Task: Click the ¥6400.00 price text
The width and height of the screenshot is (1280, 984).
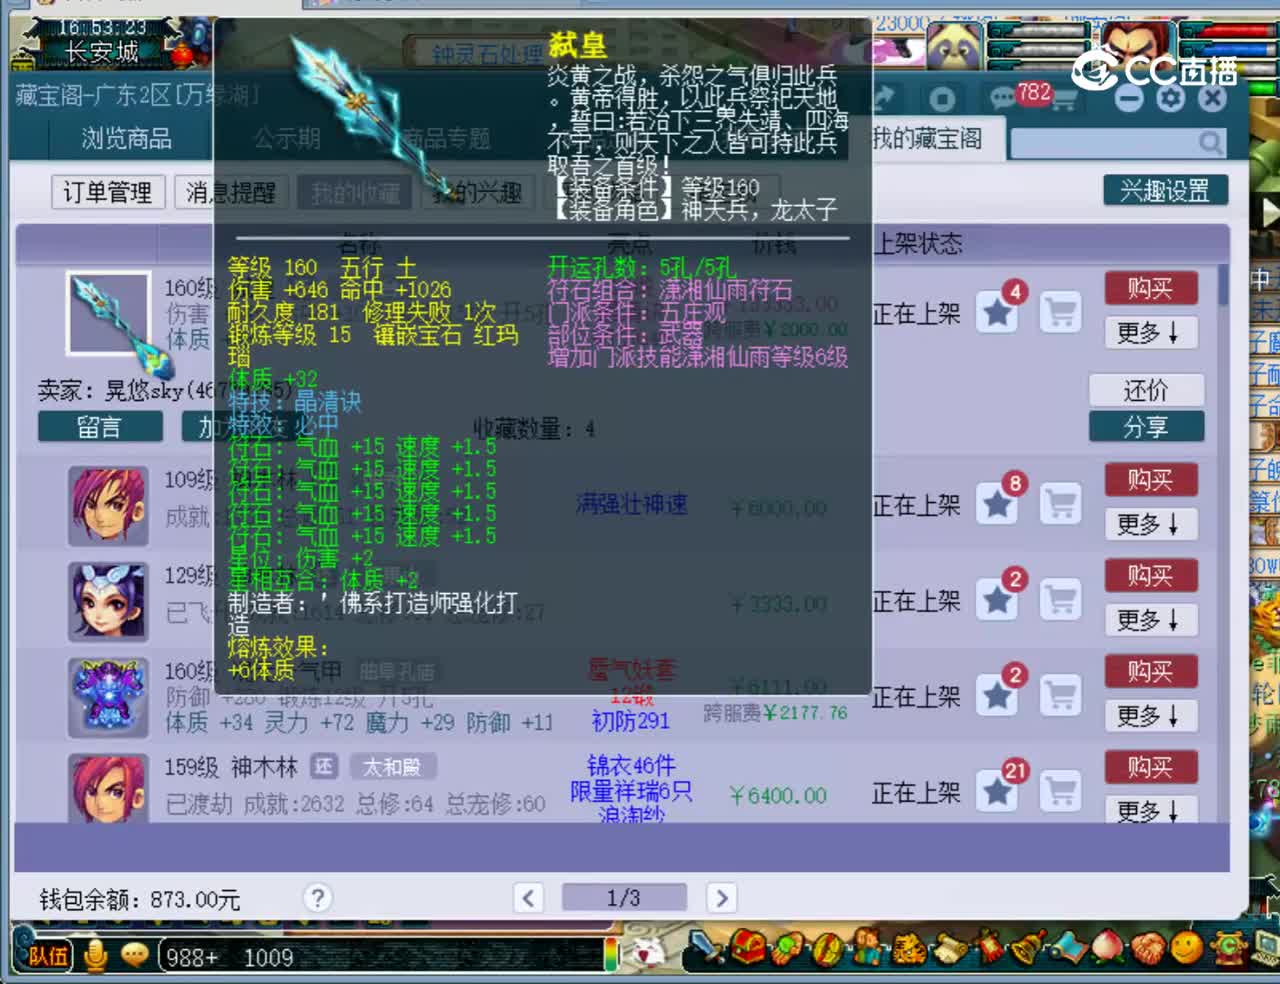Action: [778, 795]
